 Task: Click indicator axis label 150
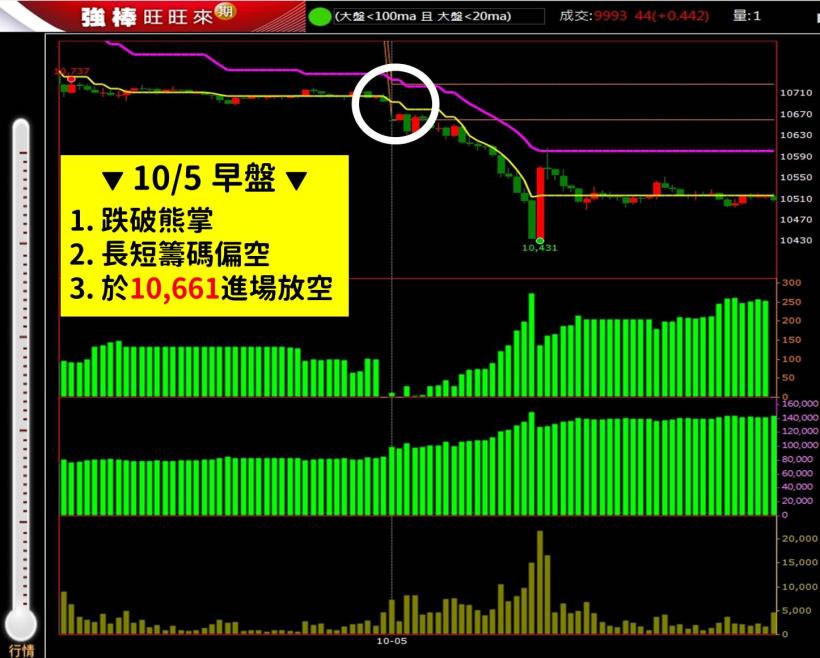791,340
